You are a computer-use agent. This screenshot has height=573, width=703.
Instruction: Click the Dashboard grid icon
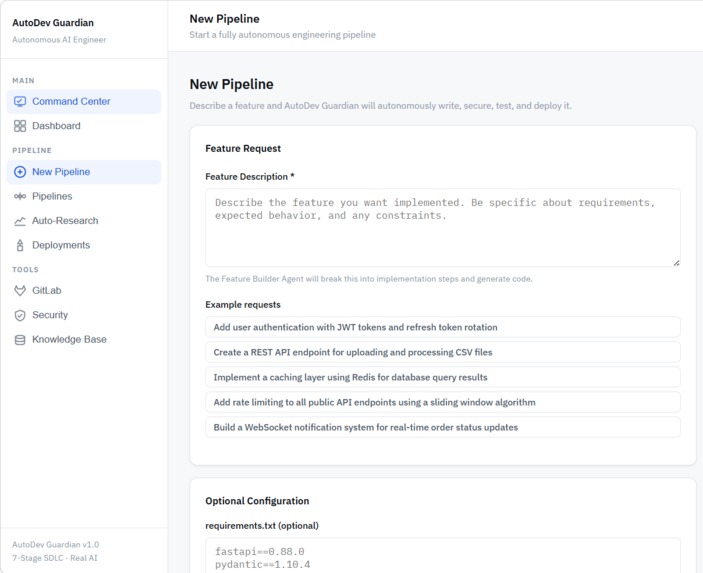[x=20, y=126]
